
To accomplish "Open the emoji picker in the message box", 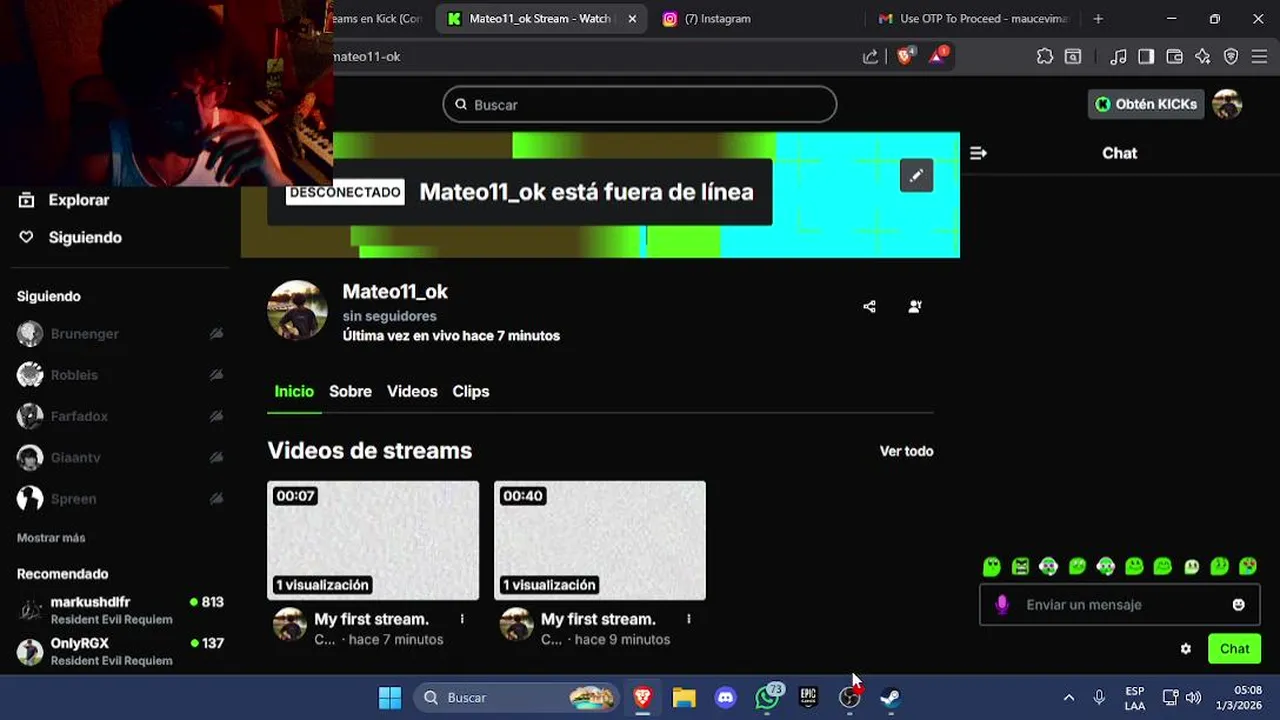I will [x=1239, y=605].
